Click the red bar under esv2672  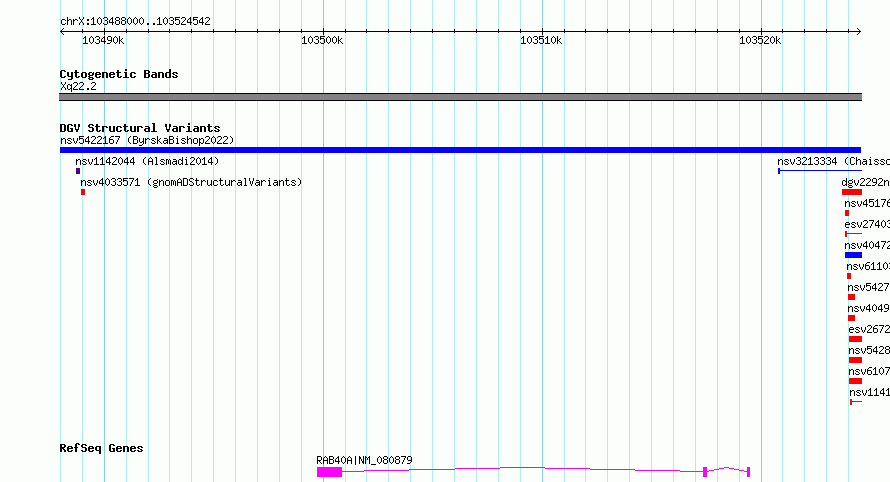pos(855,339)
